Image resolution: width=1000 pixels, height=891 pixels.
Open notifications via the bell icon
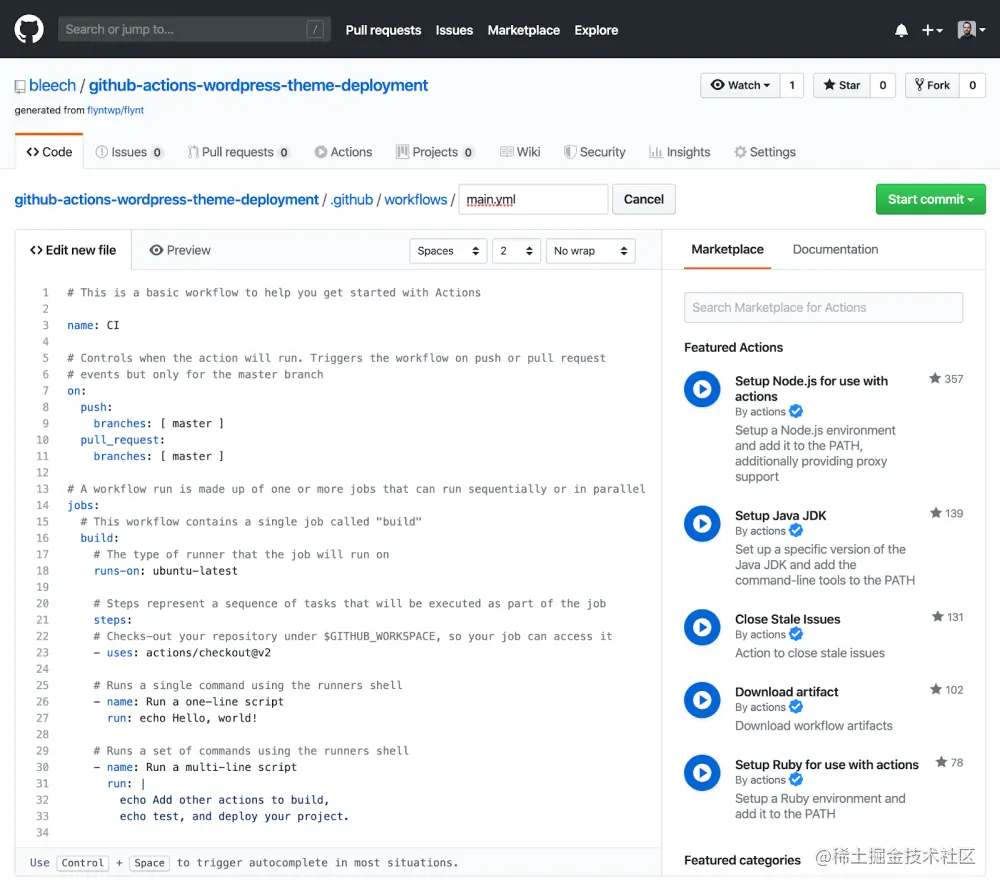pyautogui.click(x=901, y=30)
